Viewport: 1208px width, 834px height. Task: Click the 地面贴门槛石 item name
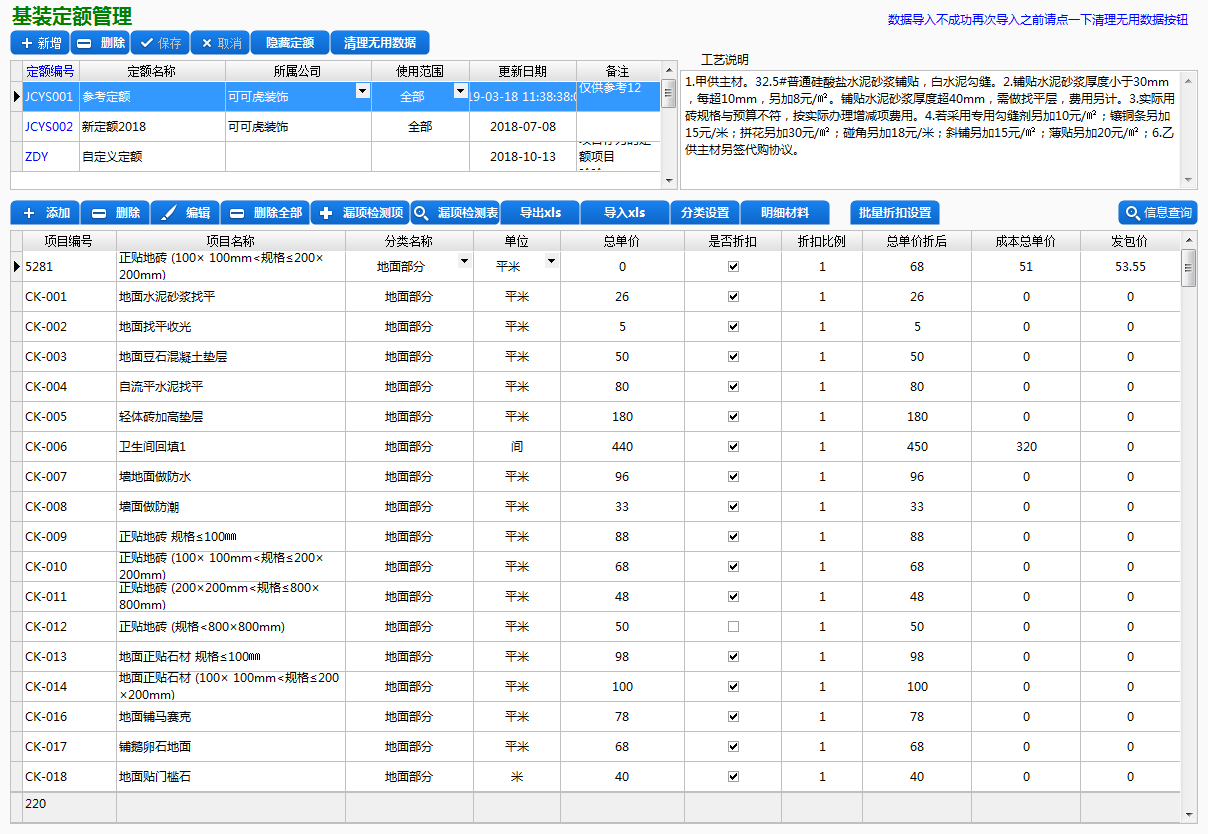155,777
